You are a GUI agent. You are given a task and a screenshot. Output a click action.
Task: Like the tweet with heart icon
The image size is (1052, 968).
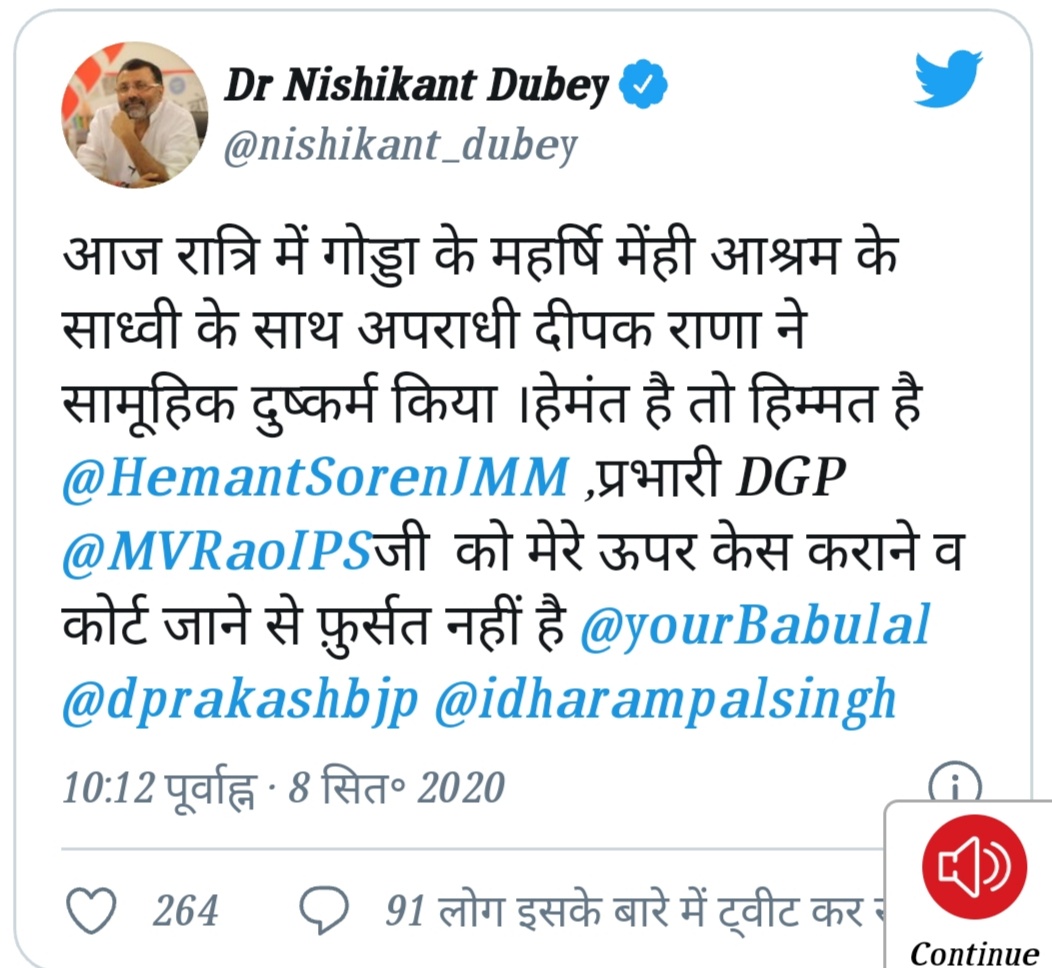(91, 912)
